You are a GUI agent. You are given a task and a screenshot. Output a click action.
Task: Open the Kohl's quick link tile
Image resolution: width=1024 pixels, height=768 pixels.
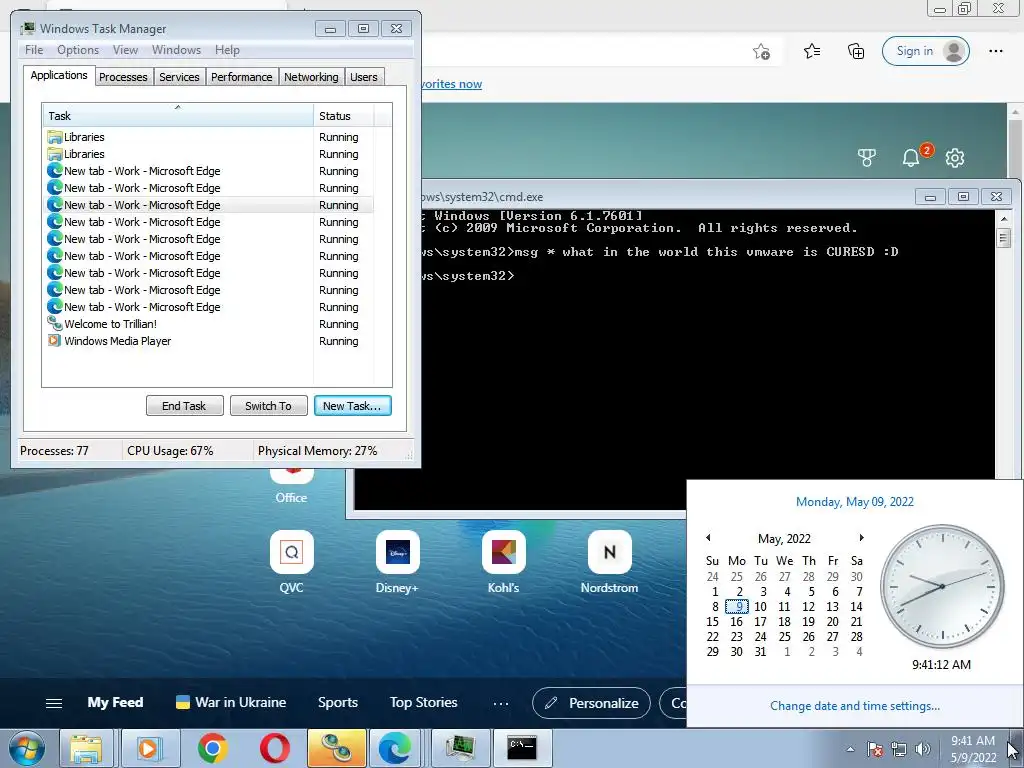[504, 552]
